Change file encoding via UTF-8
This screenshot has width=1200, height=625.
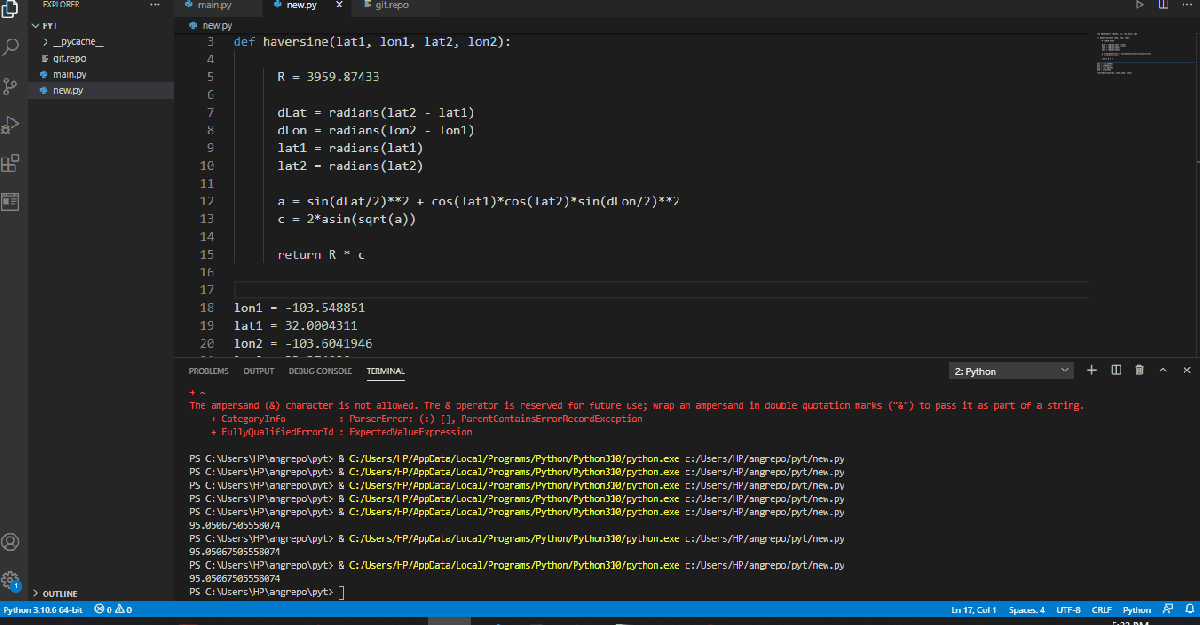[x=1068, y=609]
